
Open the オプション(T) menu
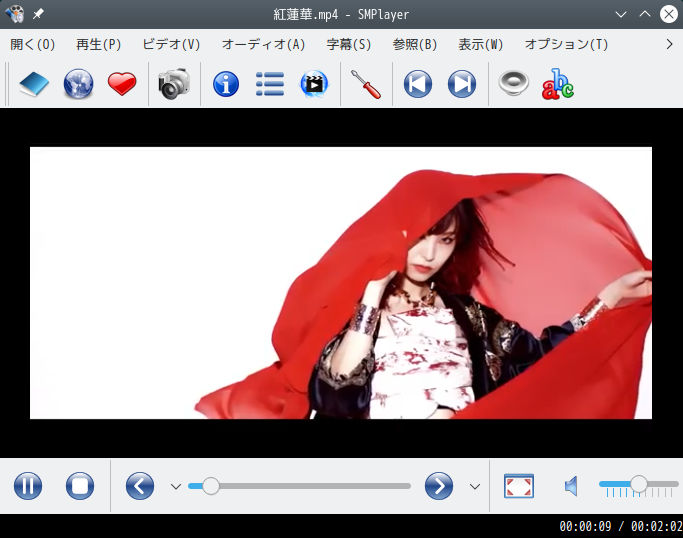click(566, 44)
